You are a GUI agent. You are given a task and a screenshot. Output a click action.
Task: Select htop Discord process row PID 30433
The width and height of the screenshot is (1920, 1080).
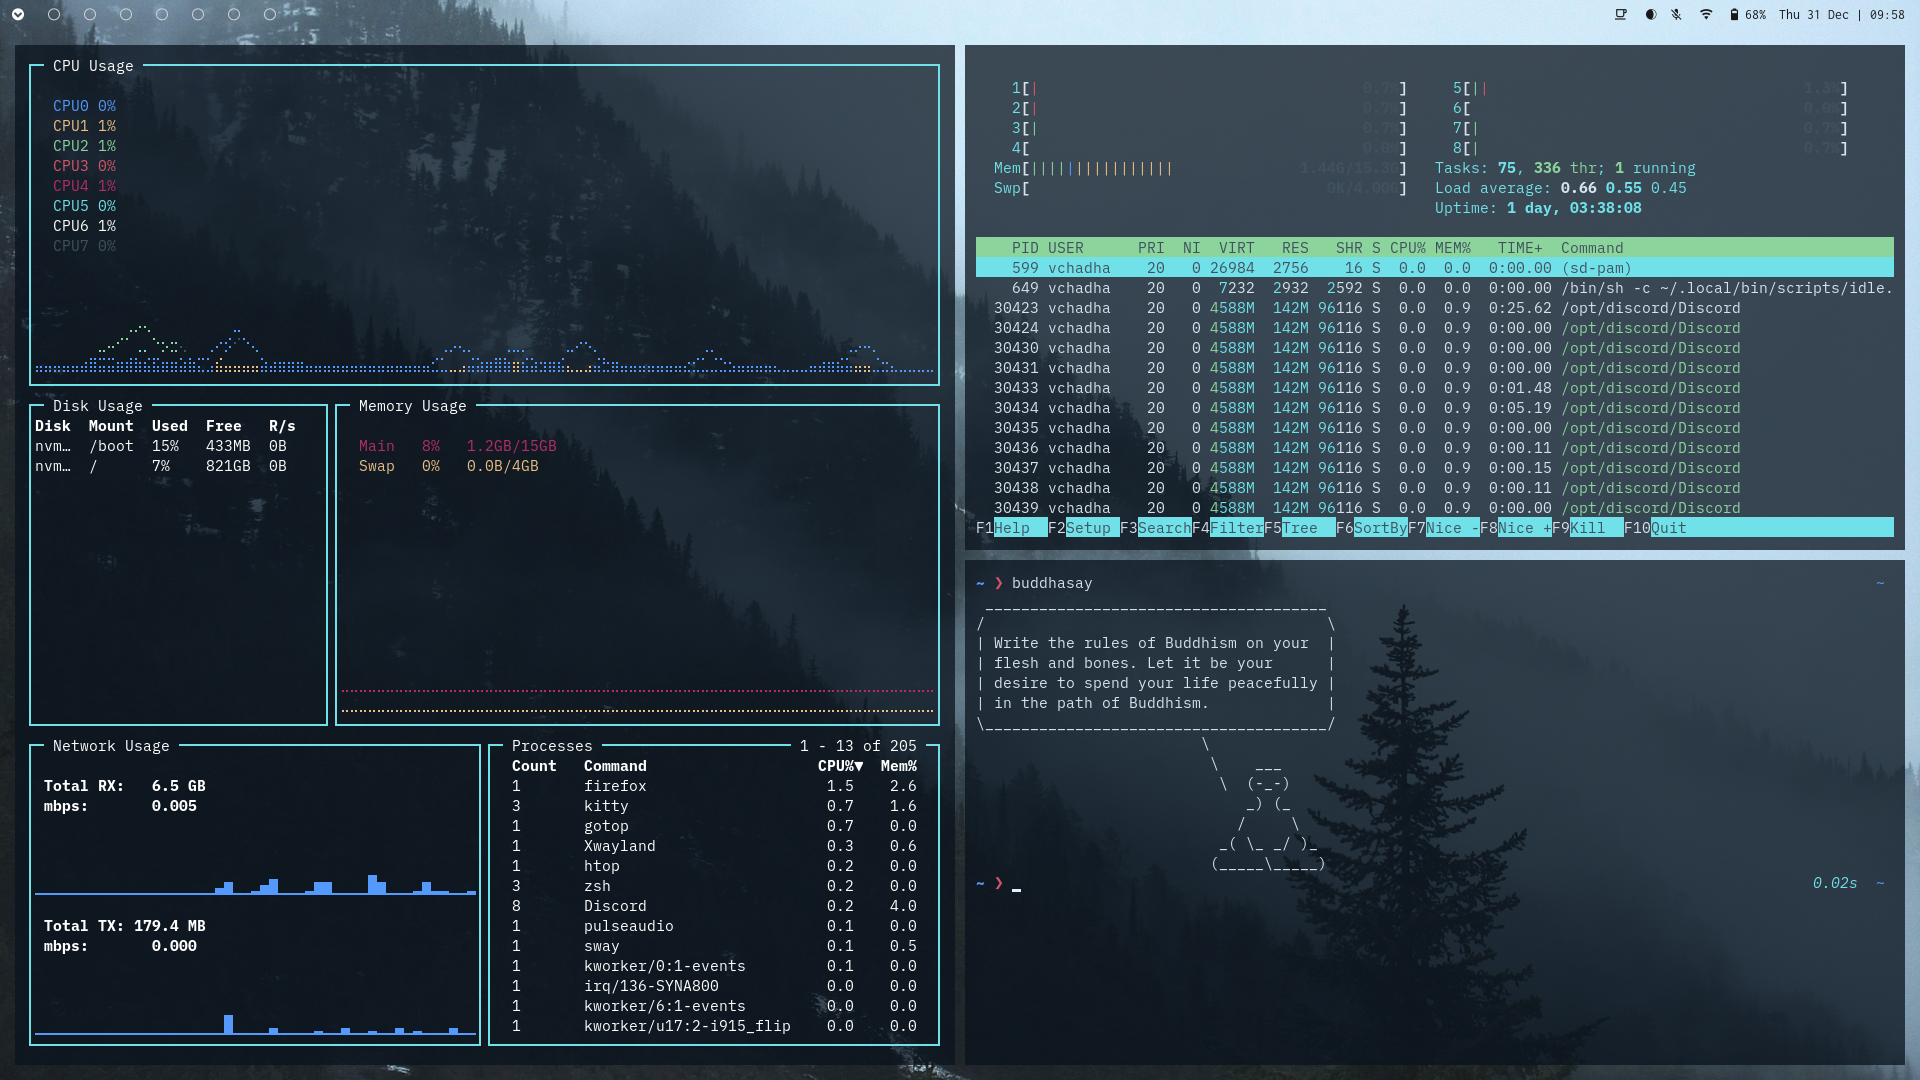click(1434, 388)
